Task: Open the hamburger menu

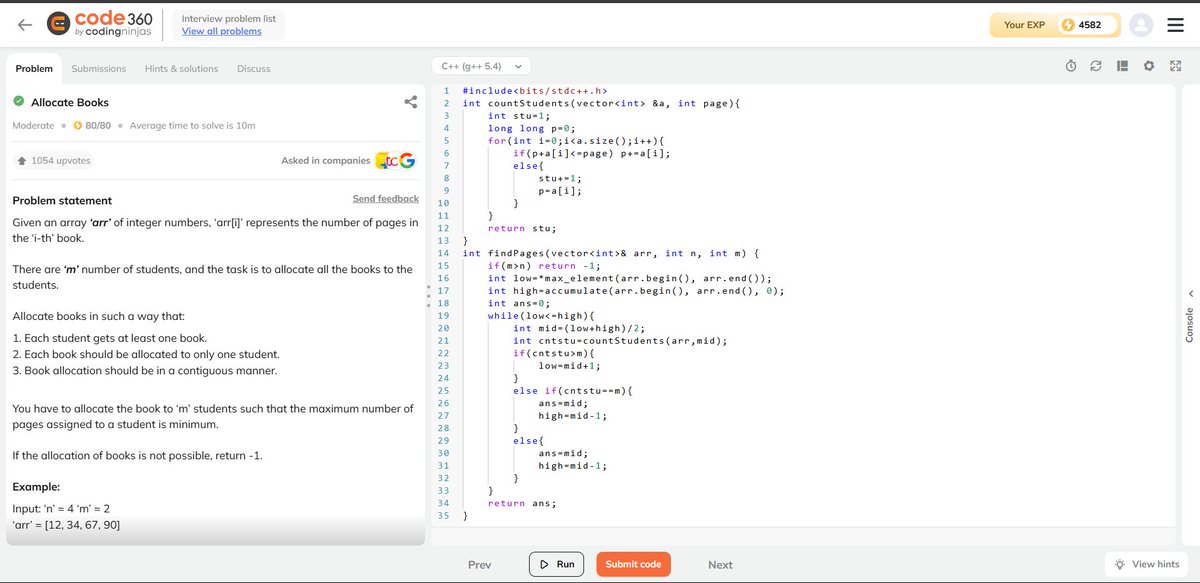Action: (x=1175, y=25)
